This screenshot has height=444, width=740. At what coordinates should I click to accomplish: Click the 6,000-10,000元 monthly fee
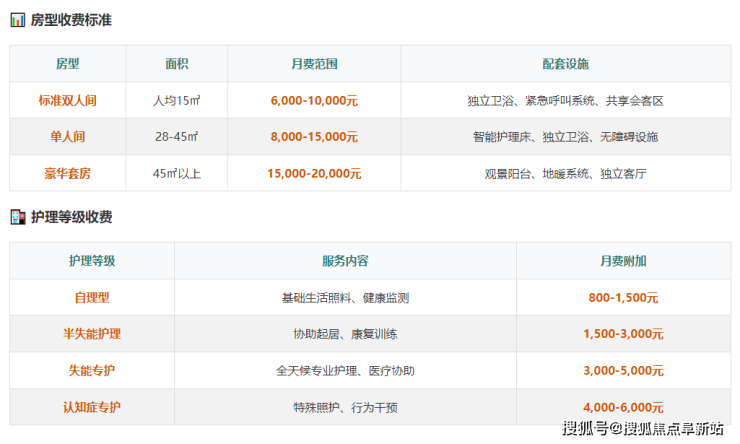coord(314,101)
